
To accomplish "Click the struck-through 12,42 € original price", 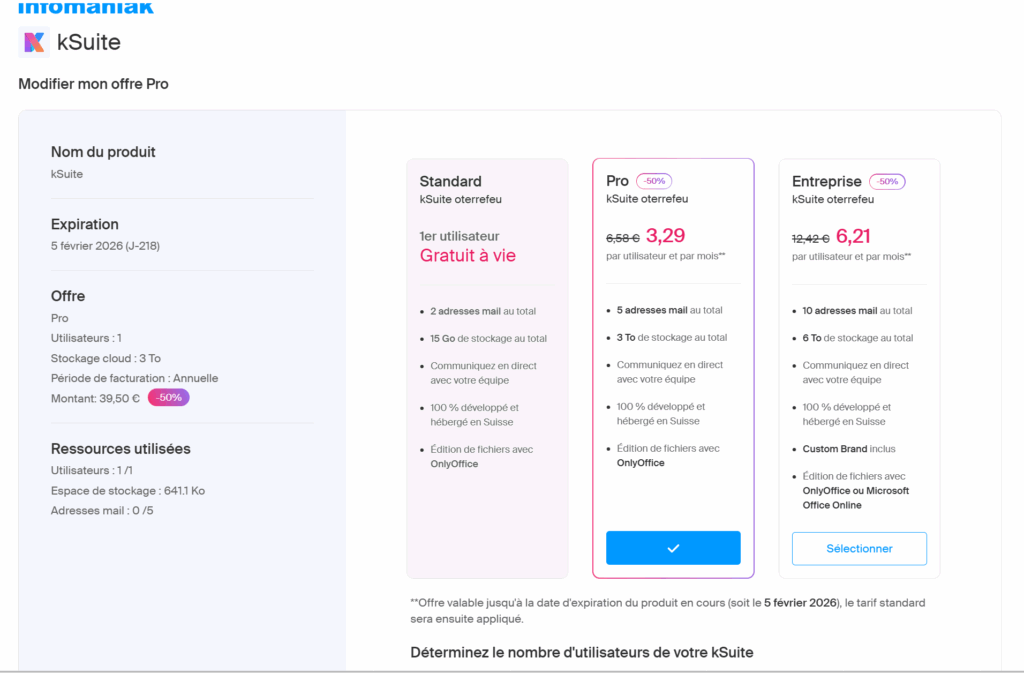I will click(x=810, y=239).
